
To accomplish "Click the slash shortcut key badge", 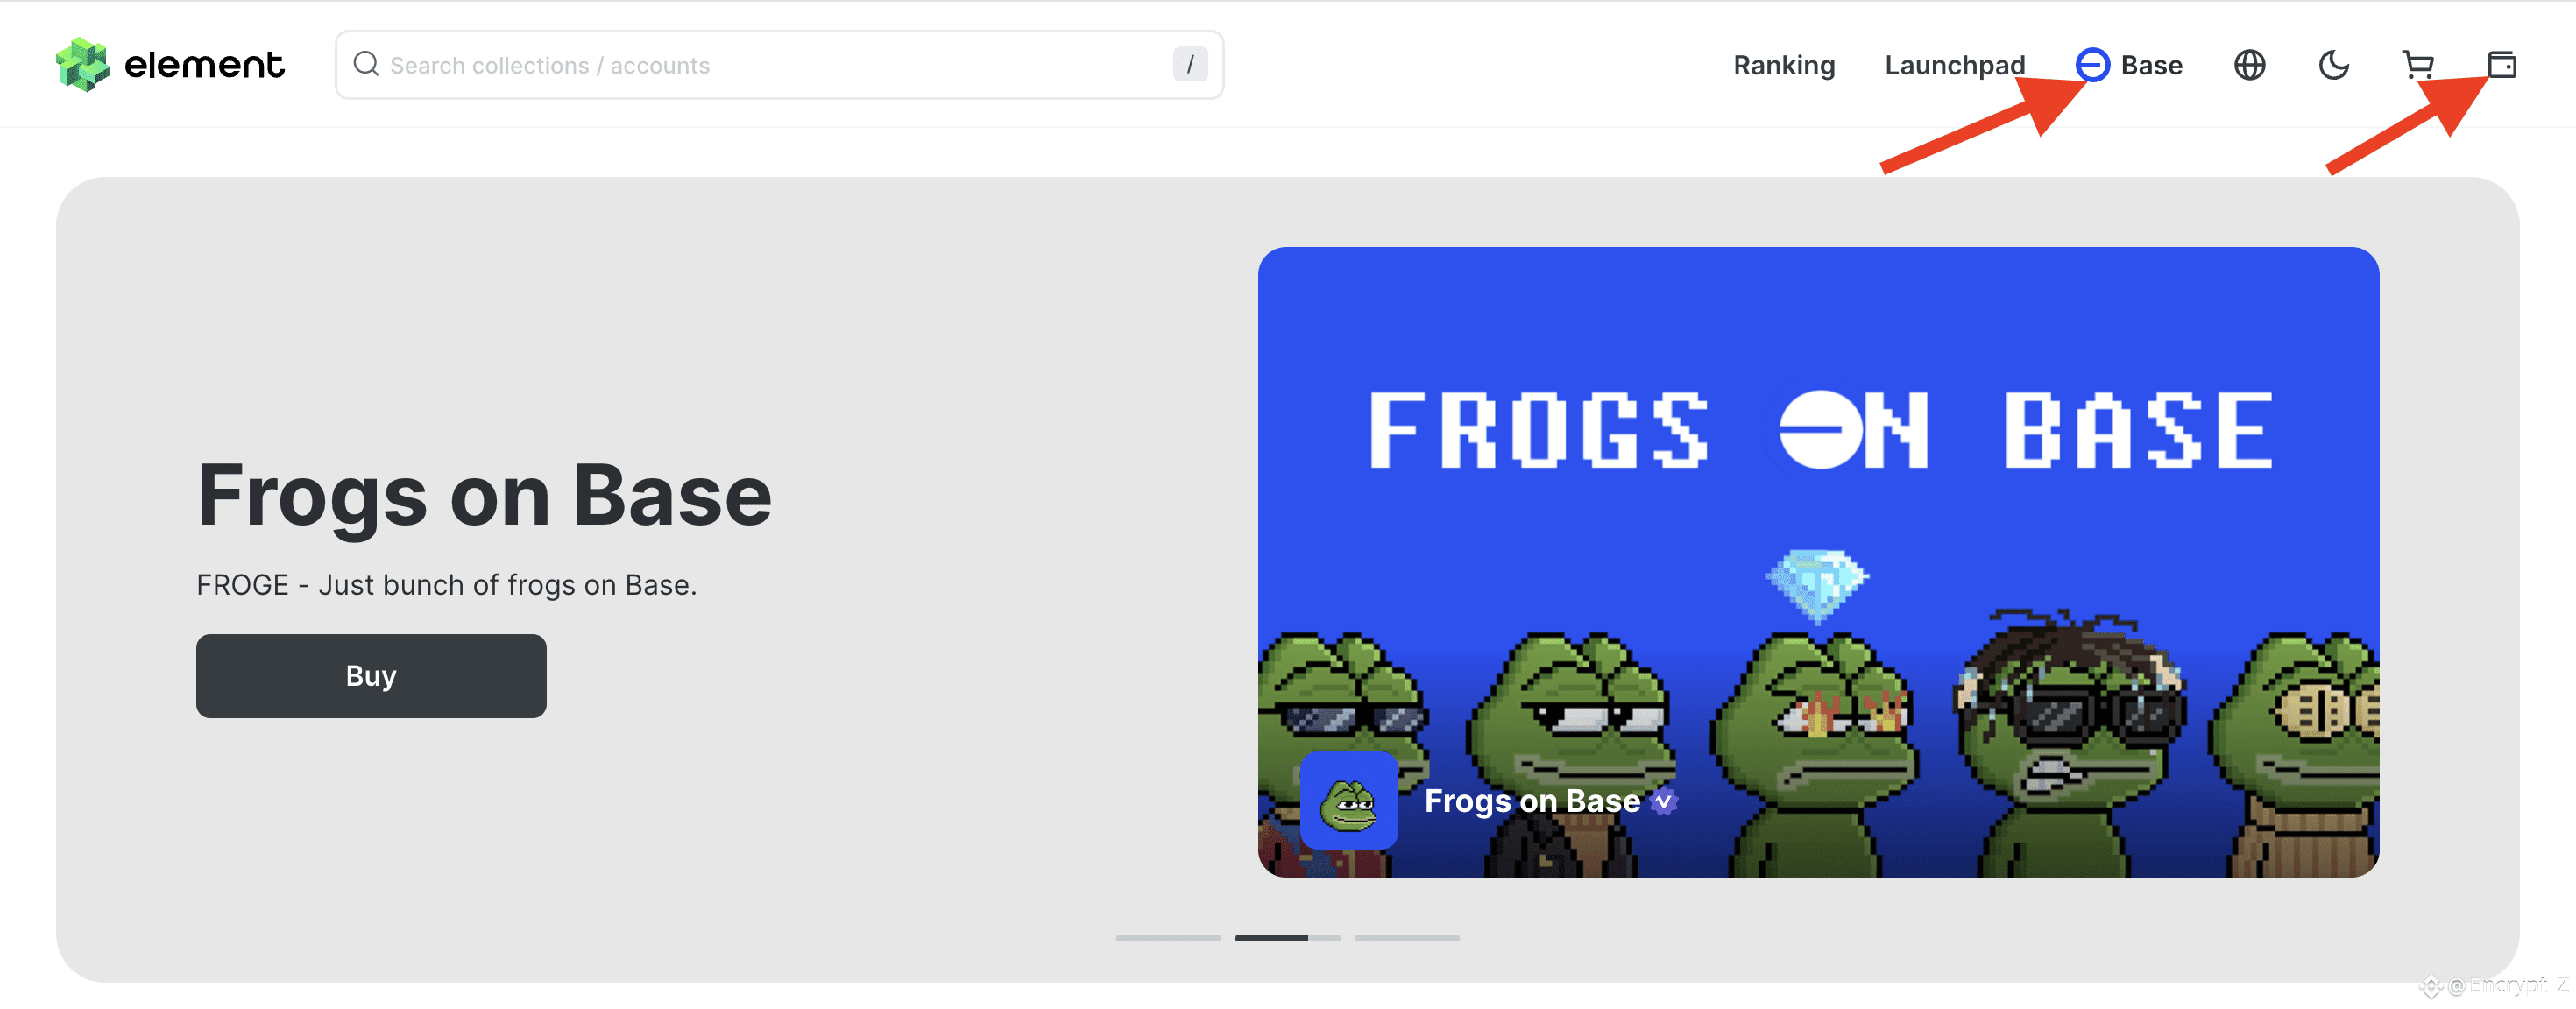I will (x=1189, y=65).
